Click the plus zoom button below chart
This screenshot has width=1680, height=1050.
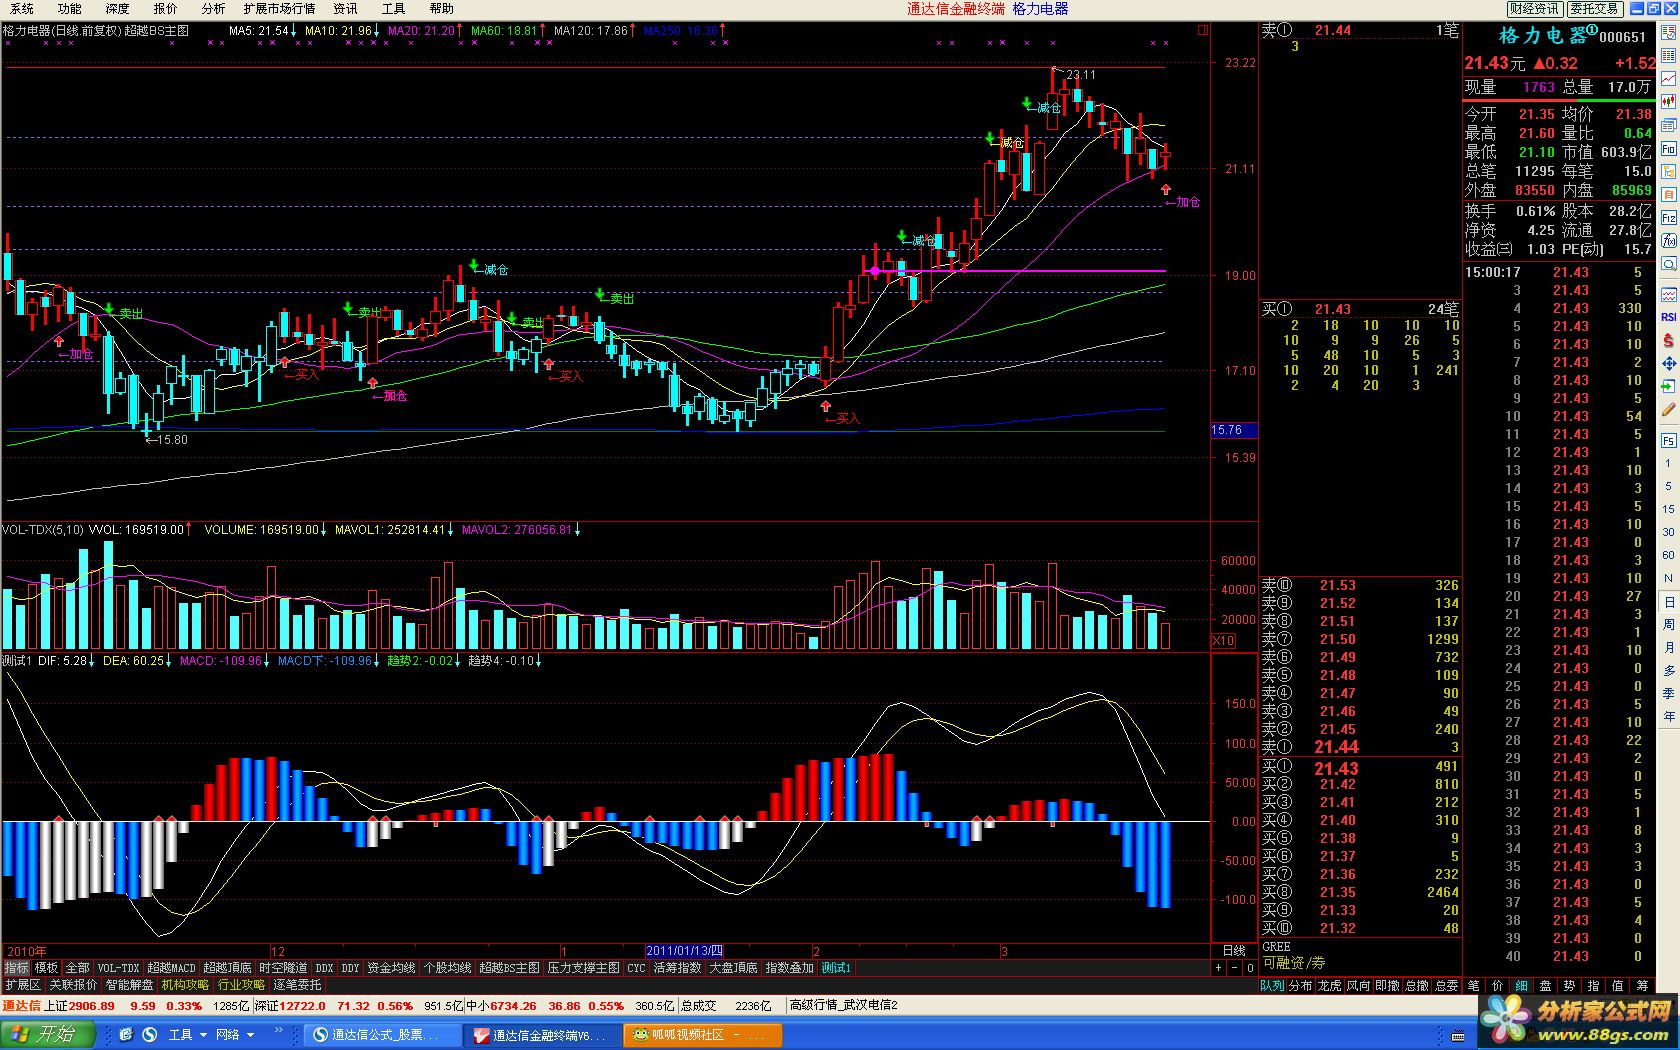point(1218,968)
